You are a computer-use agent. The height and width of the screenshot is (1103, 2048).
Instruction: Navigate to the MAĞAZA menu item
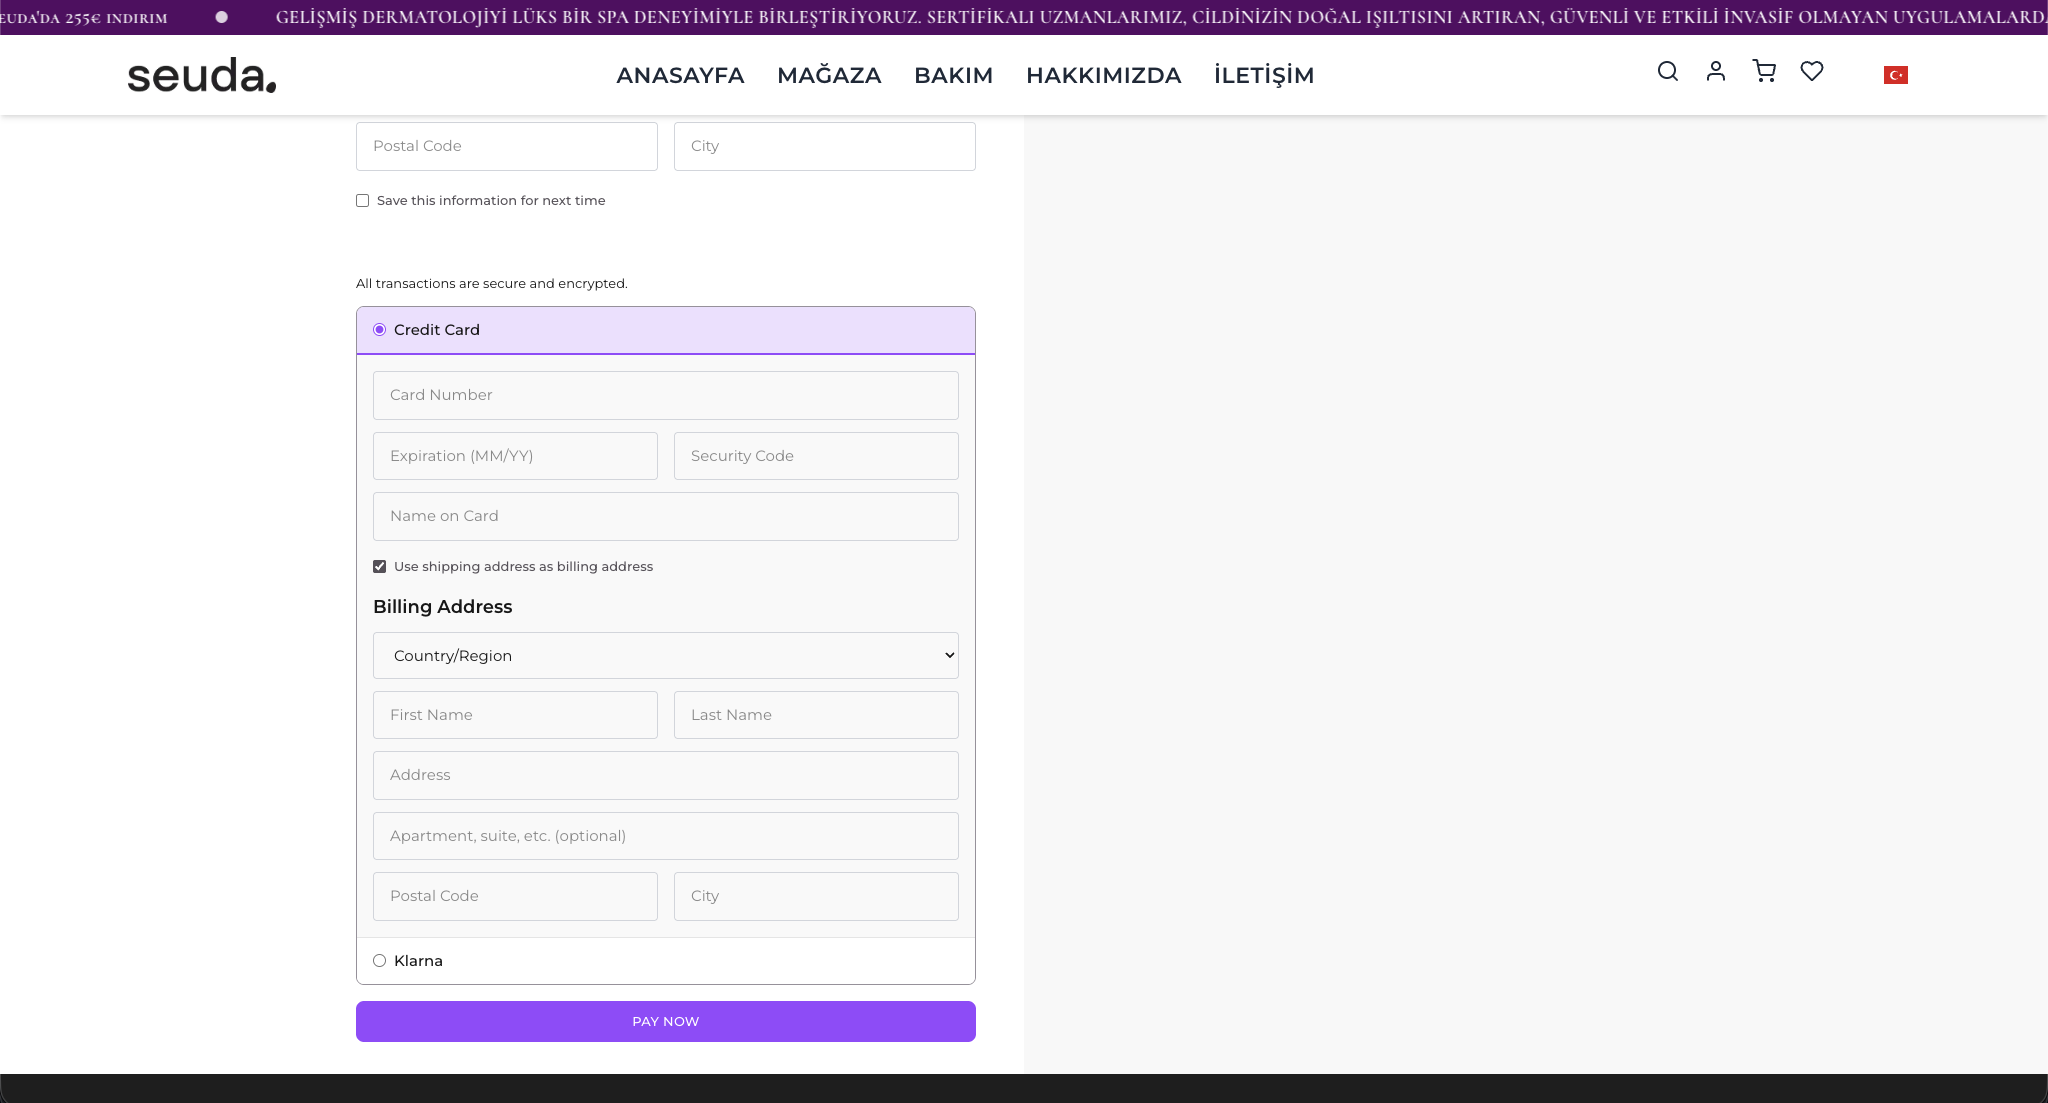[x=829, y=75]
